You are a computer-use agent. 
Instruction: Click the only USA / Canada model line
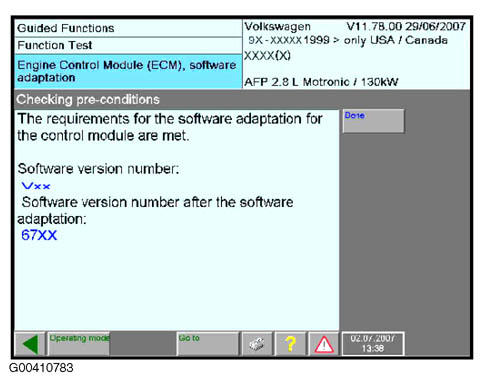click(348, 40)
